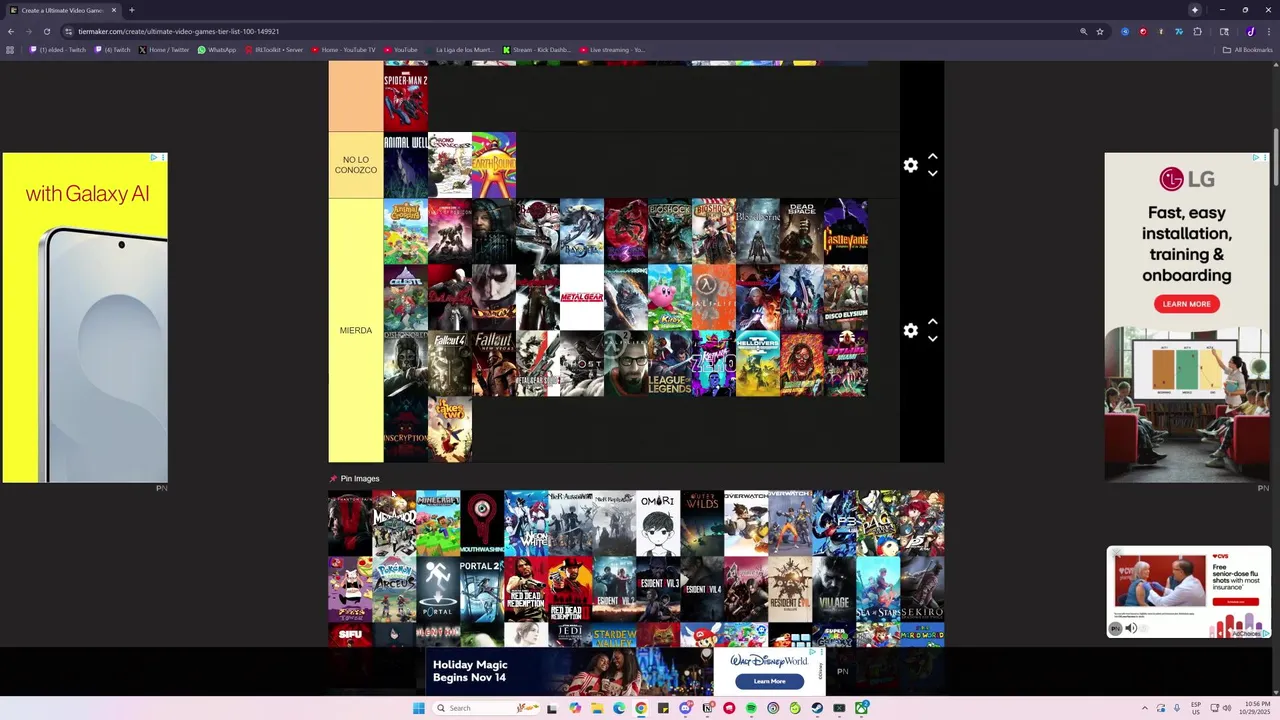The height and width of the screenshot is (720, 1280).
Task: Open All Bookmarks folder
Action: (1247, 50)
